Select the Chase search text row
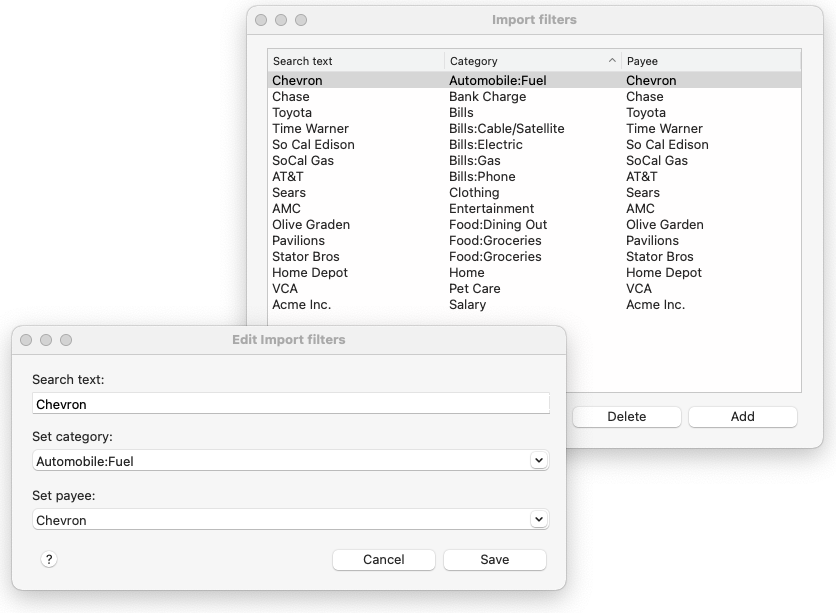Screen dimensions: 836x613 pyautogui.click(x=291, y=96)
